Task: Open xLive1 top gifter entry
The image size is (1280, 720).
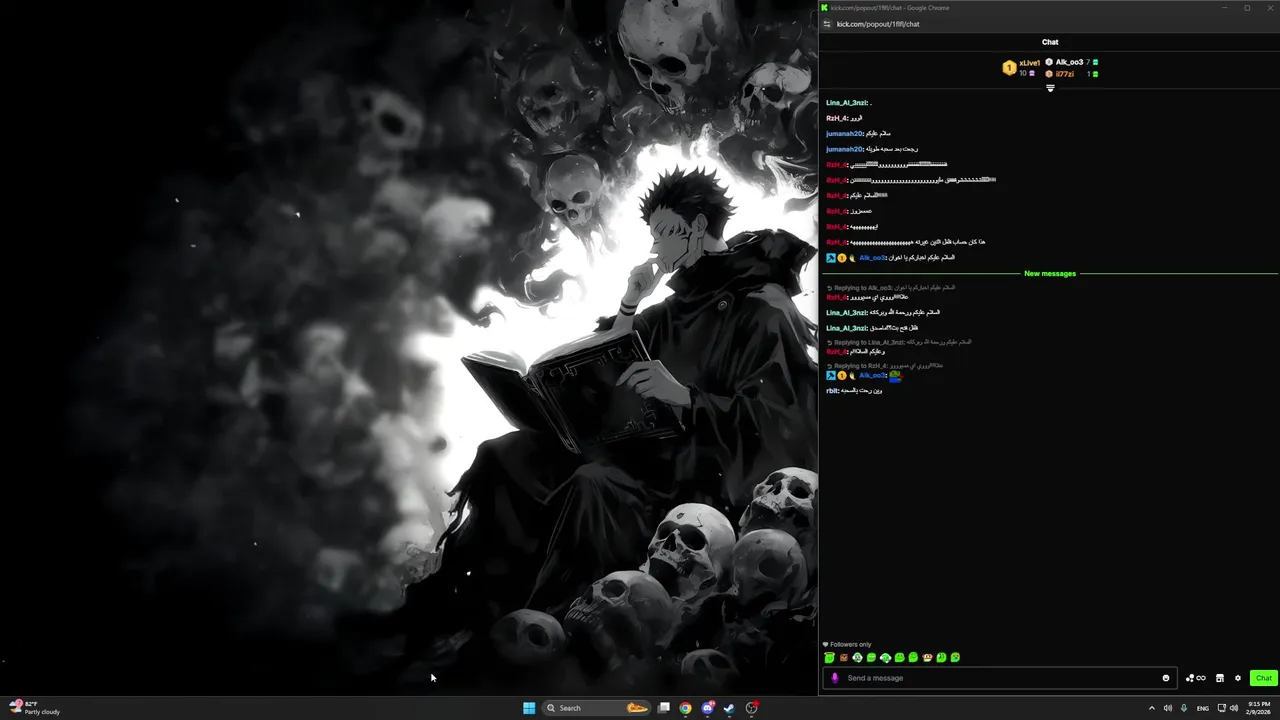Action: (1029, 63)
